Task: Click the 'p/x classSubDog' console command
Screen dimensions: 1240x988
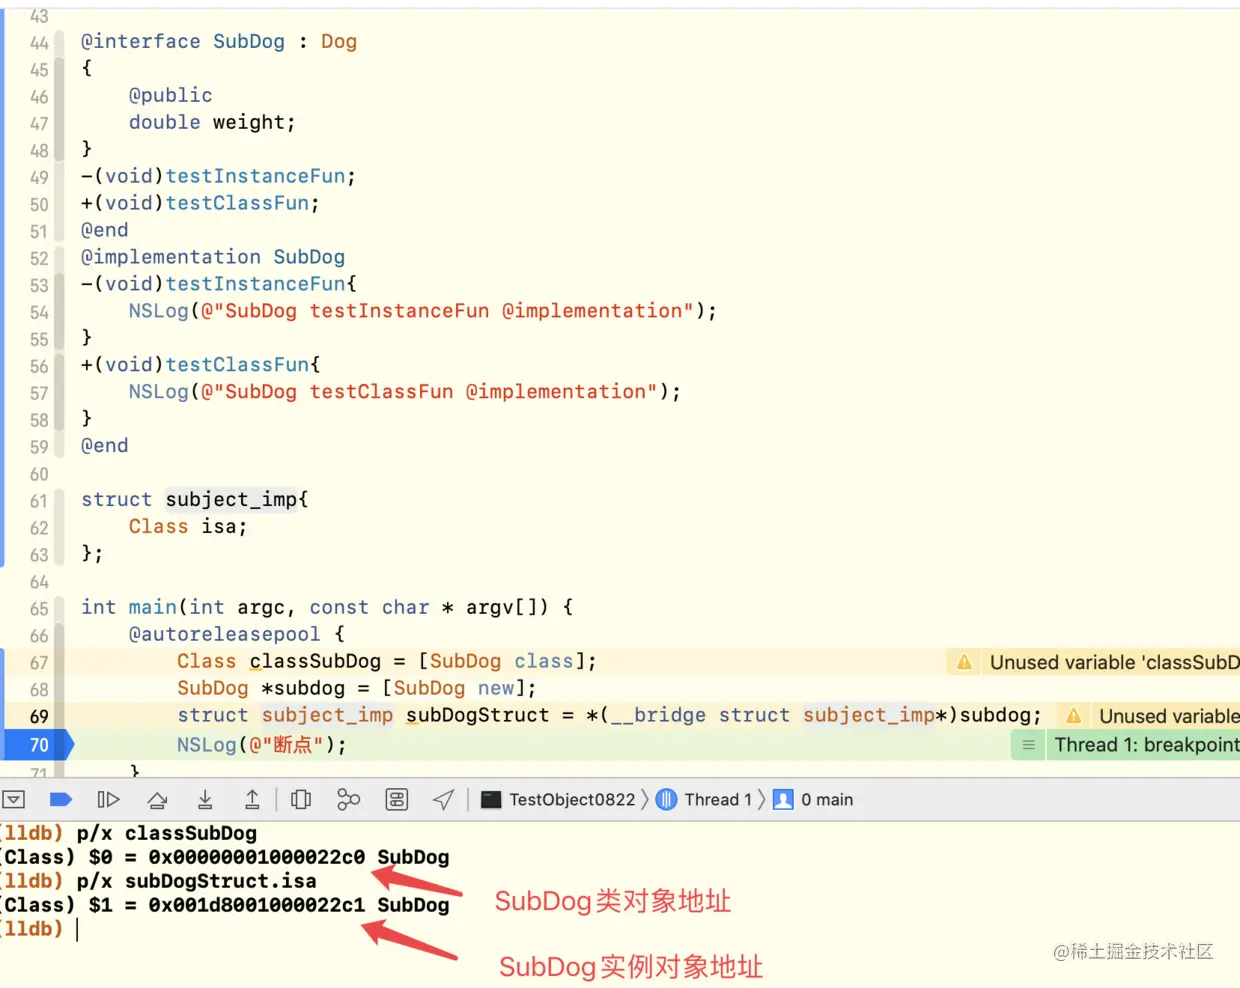Action: [167, 833]
